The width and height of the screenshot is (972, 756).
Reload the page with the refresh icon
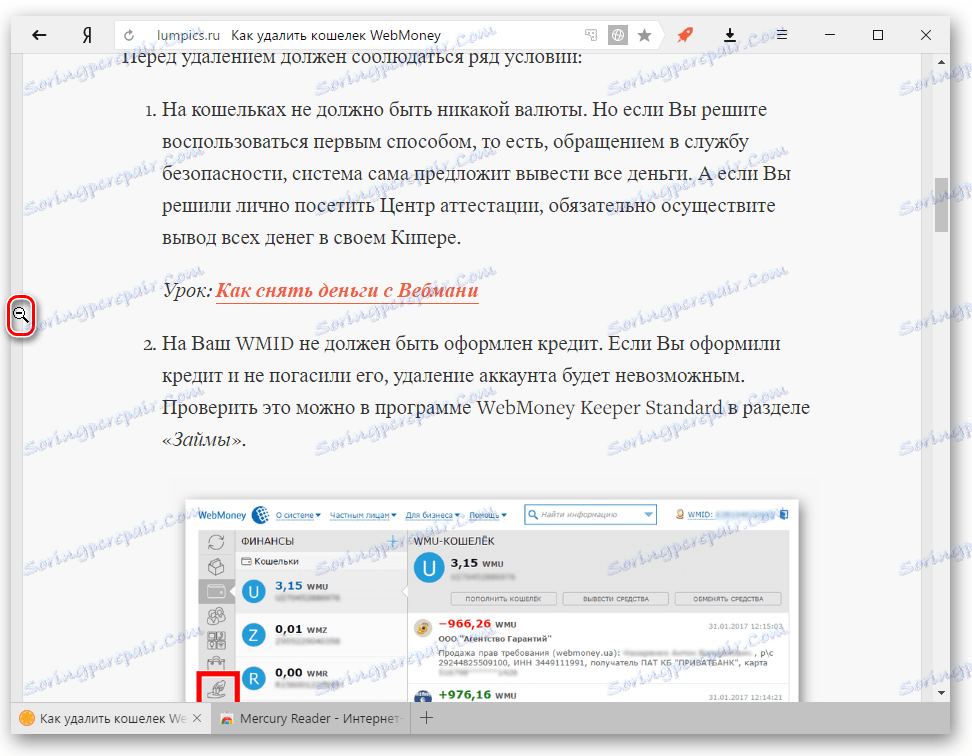(x=129, y=36)
